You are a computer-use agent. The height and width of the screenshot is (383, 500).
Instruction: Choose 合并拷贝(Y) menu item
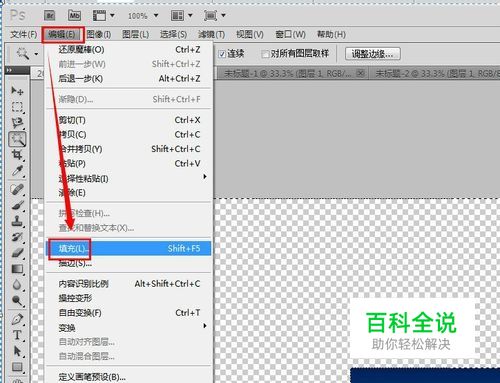point(129,149)
